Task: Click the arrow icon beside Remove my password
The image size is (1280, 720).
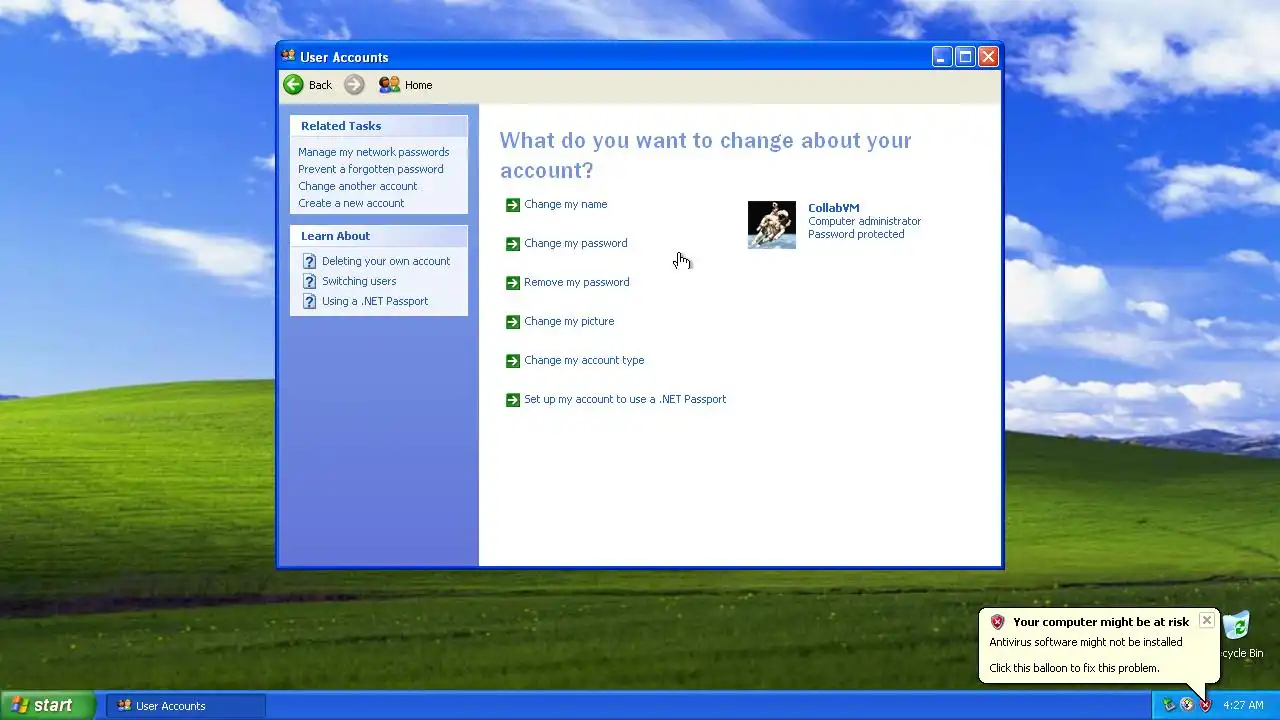Action: click(x=513, y=283)
